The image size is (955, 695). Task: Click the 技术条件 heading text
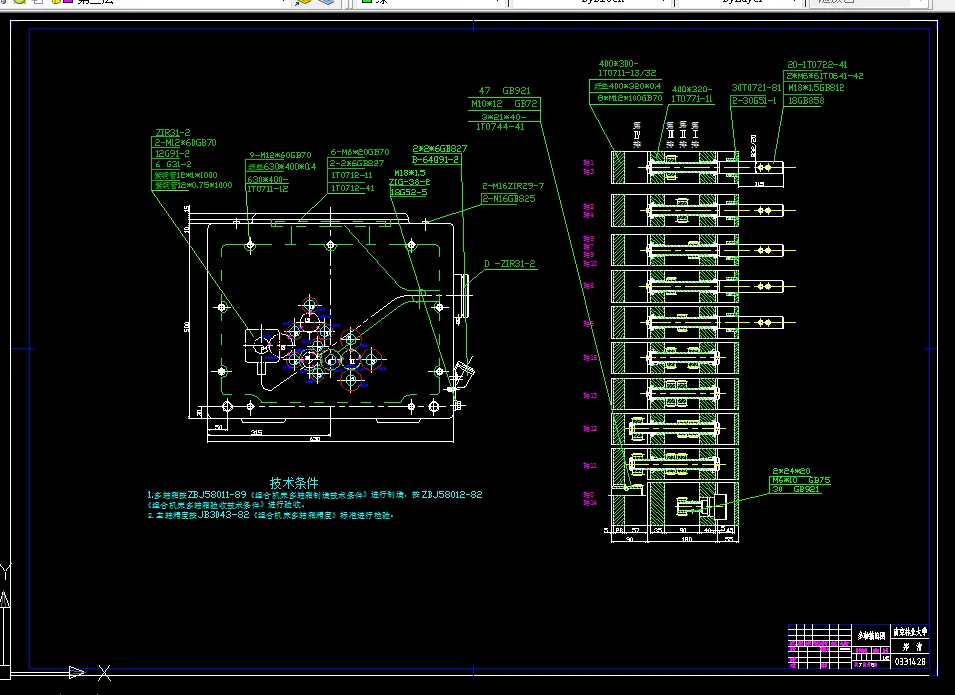tap(294, 483)
